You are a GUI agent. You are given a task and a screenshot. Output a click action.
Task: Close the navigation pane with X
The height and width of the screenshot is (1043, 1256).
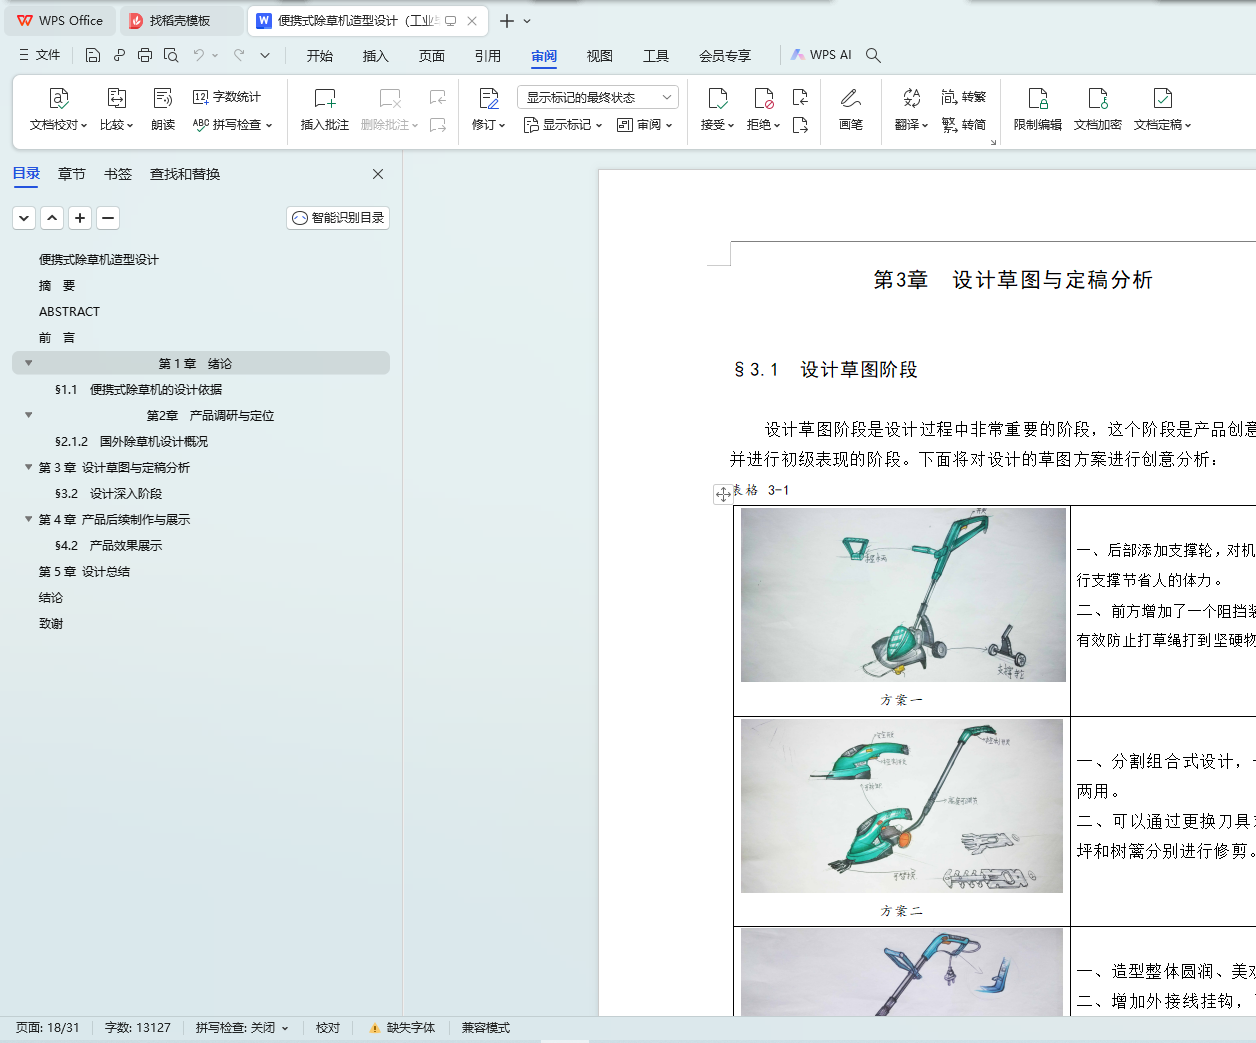(378, 174)
